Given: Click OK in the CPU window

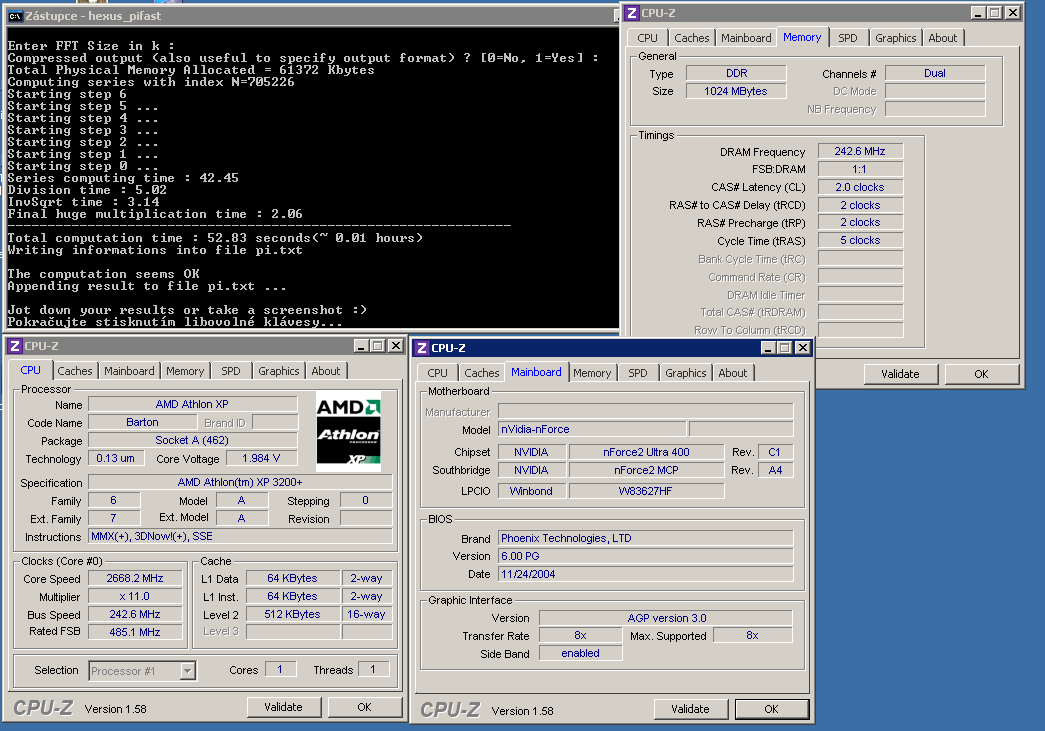Looking at the screenshot, I should (365, 707).
